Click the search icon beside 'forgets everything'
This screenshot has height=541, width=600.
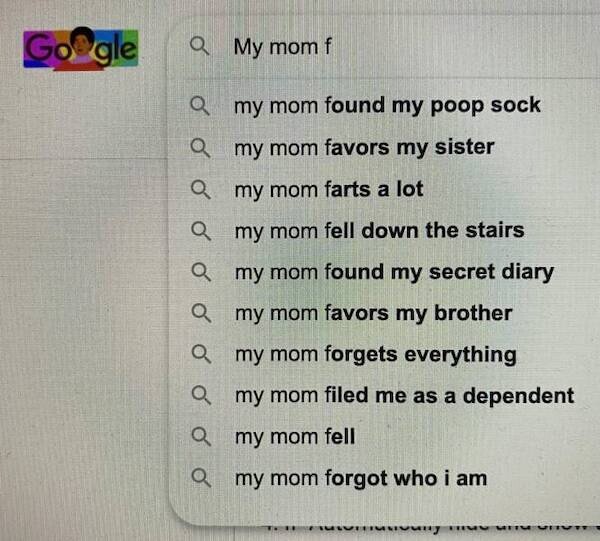[x=200, y=354]
